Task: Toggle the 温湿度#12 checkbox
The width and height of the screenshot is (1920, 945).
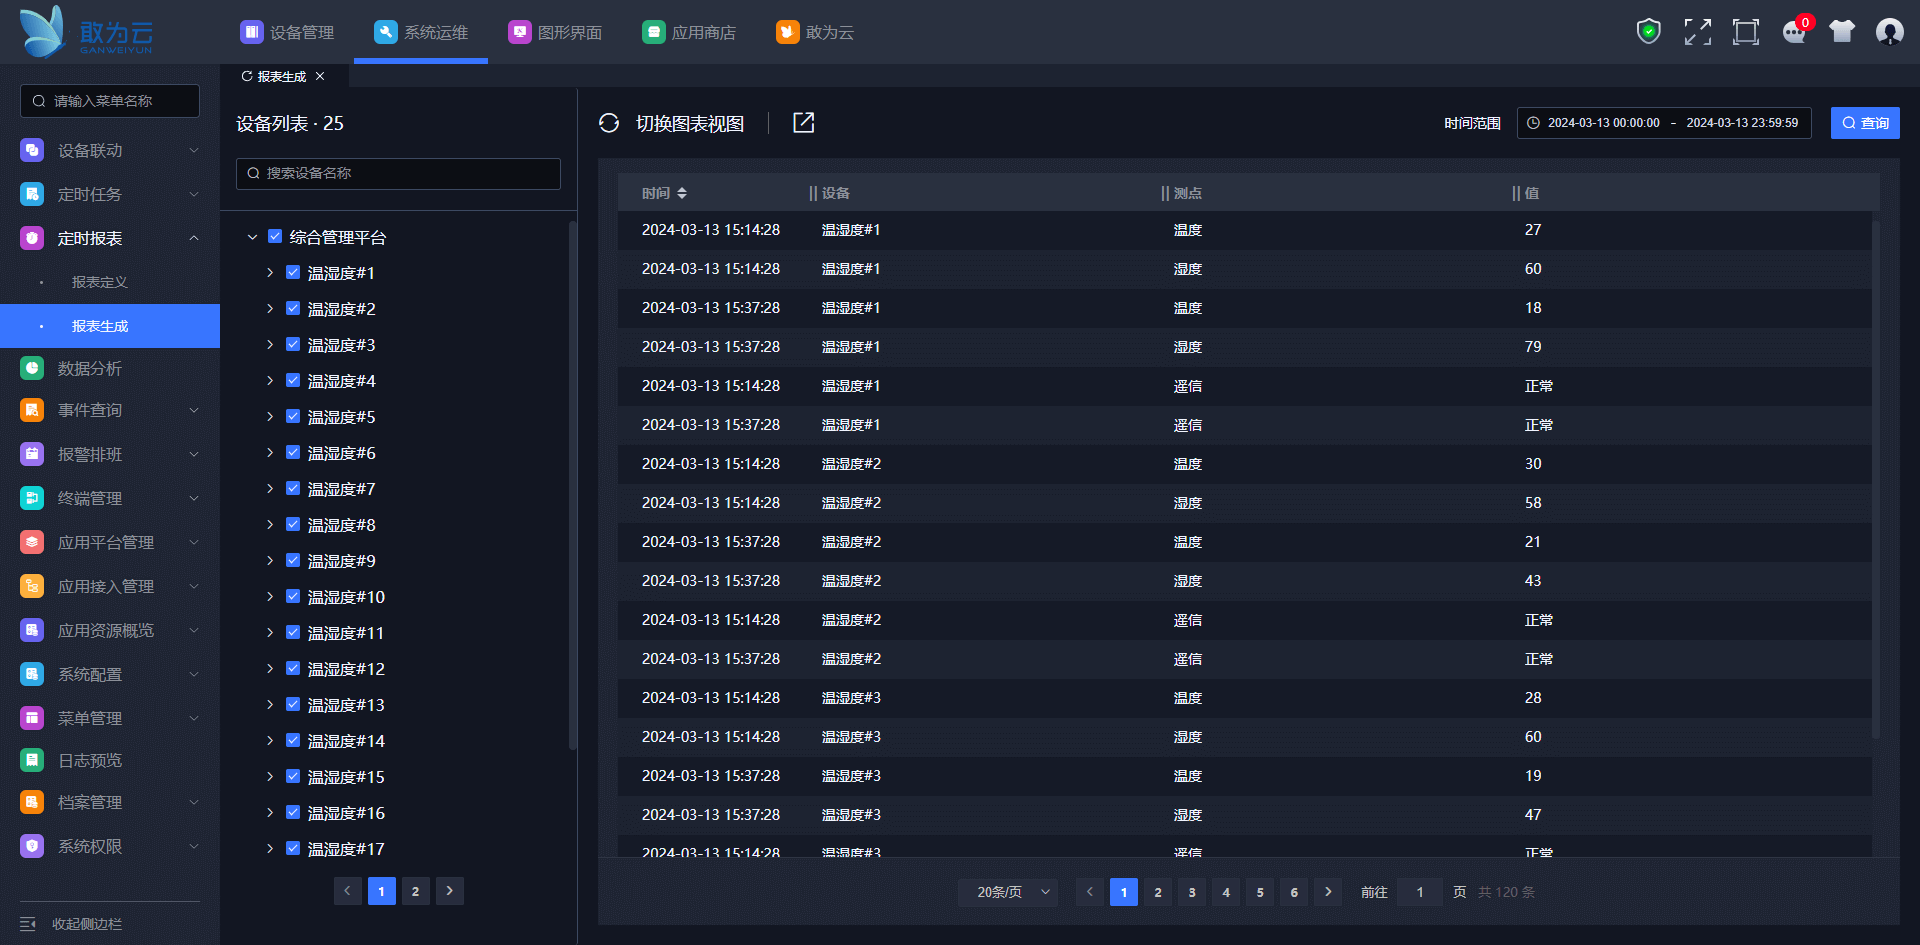Action: (x=293, y=669)
